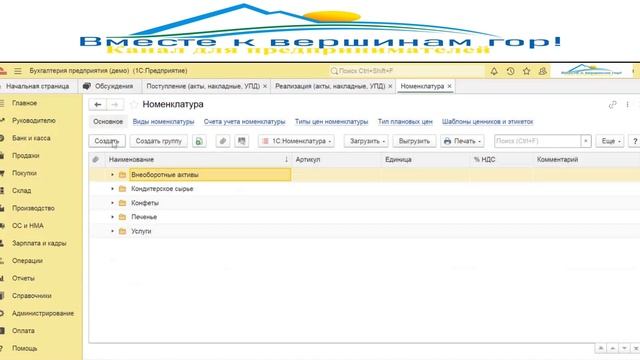This screenshot has width=640, height=360.
Task: Add Номенклатура page to favorites star
Action: tap(134, 104)
